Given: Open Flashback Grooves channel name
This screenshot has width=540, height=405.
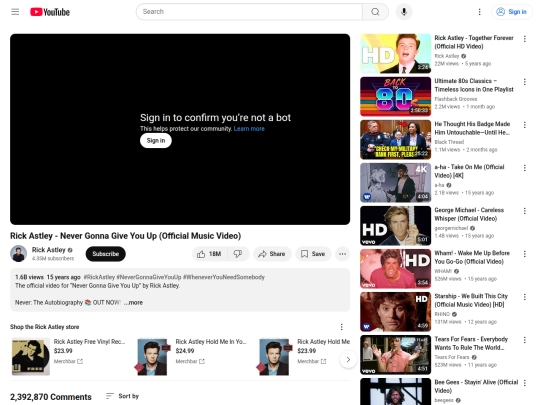Looking at the screenshot, I should click(x=456, y=99).
